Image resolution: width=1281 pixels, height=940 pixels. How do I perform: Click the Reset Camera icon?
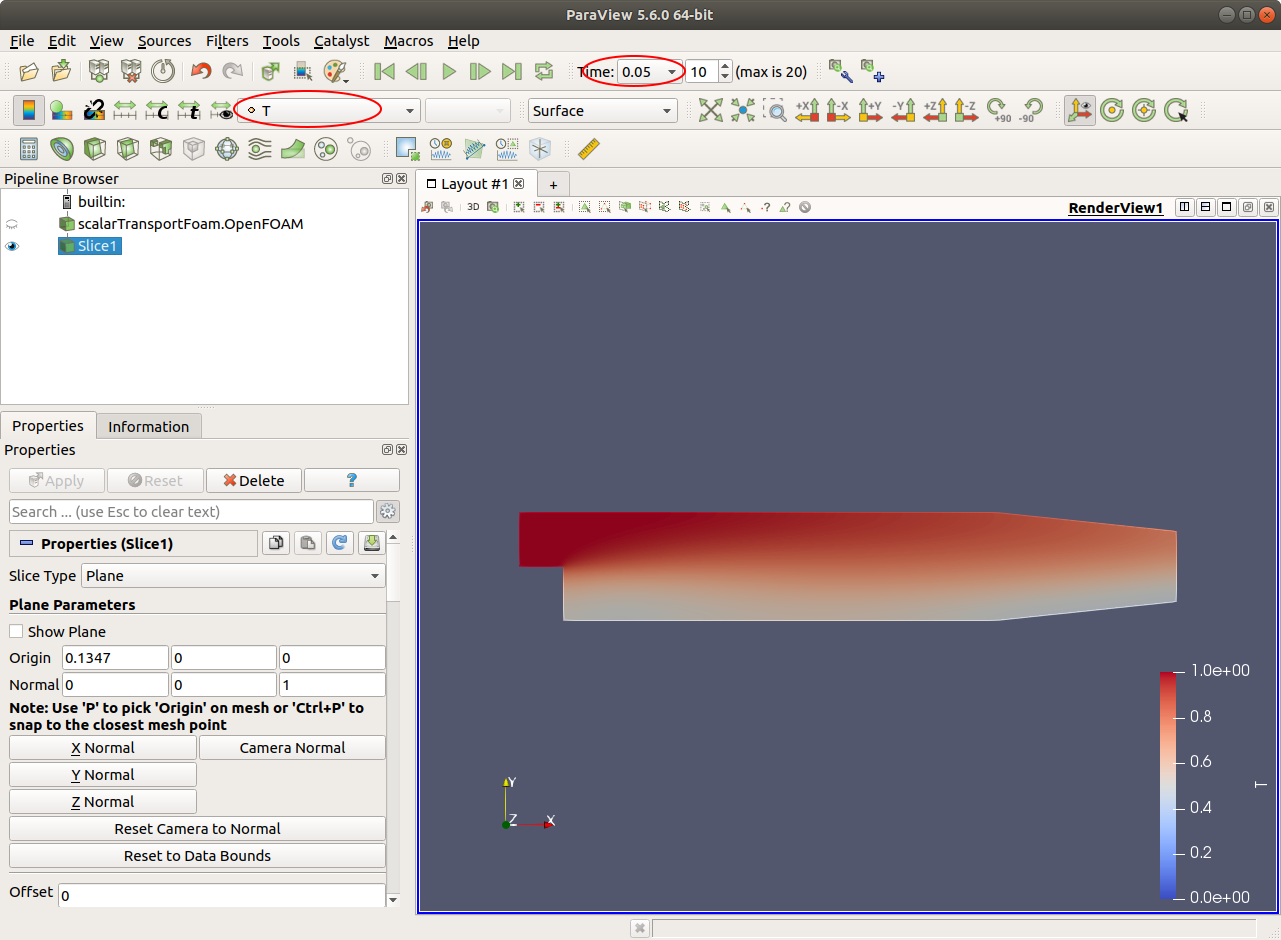[711, 110]
